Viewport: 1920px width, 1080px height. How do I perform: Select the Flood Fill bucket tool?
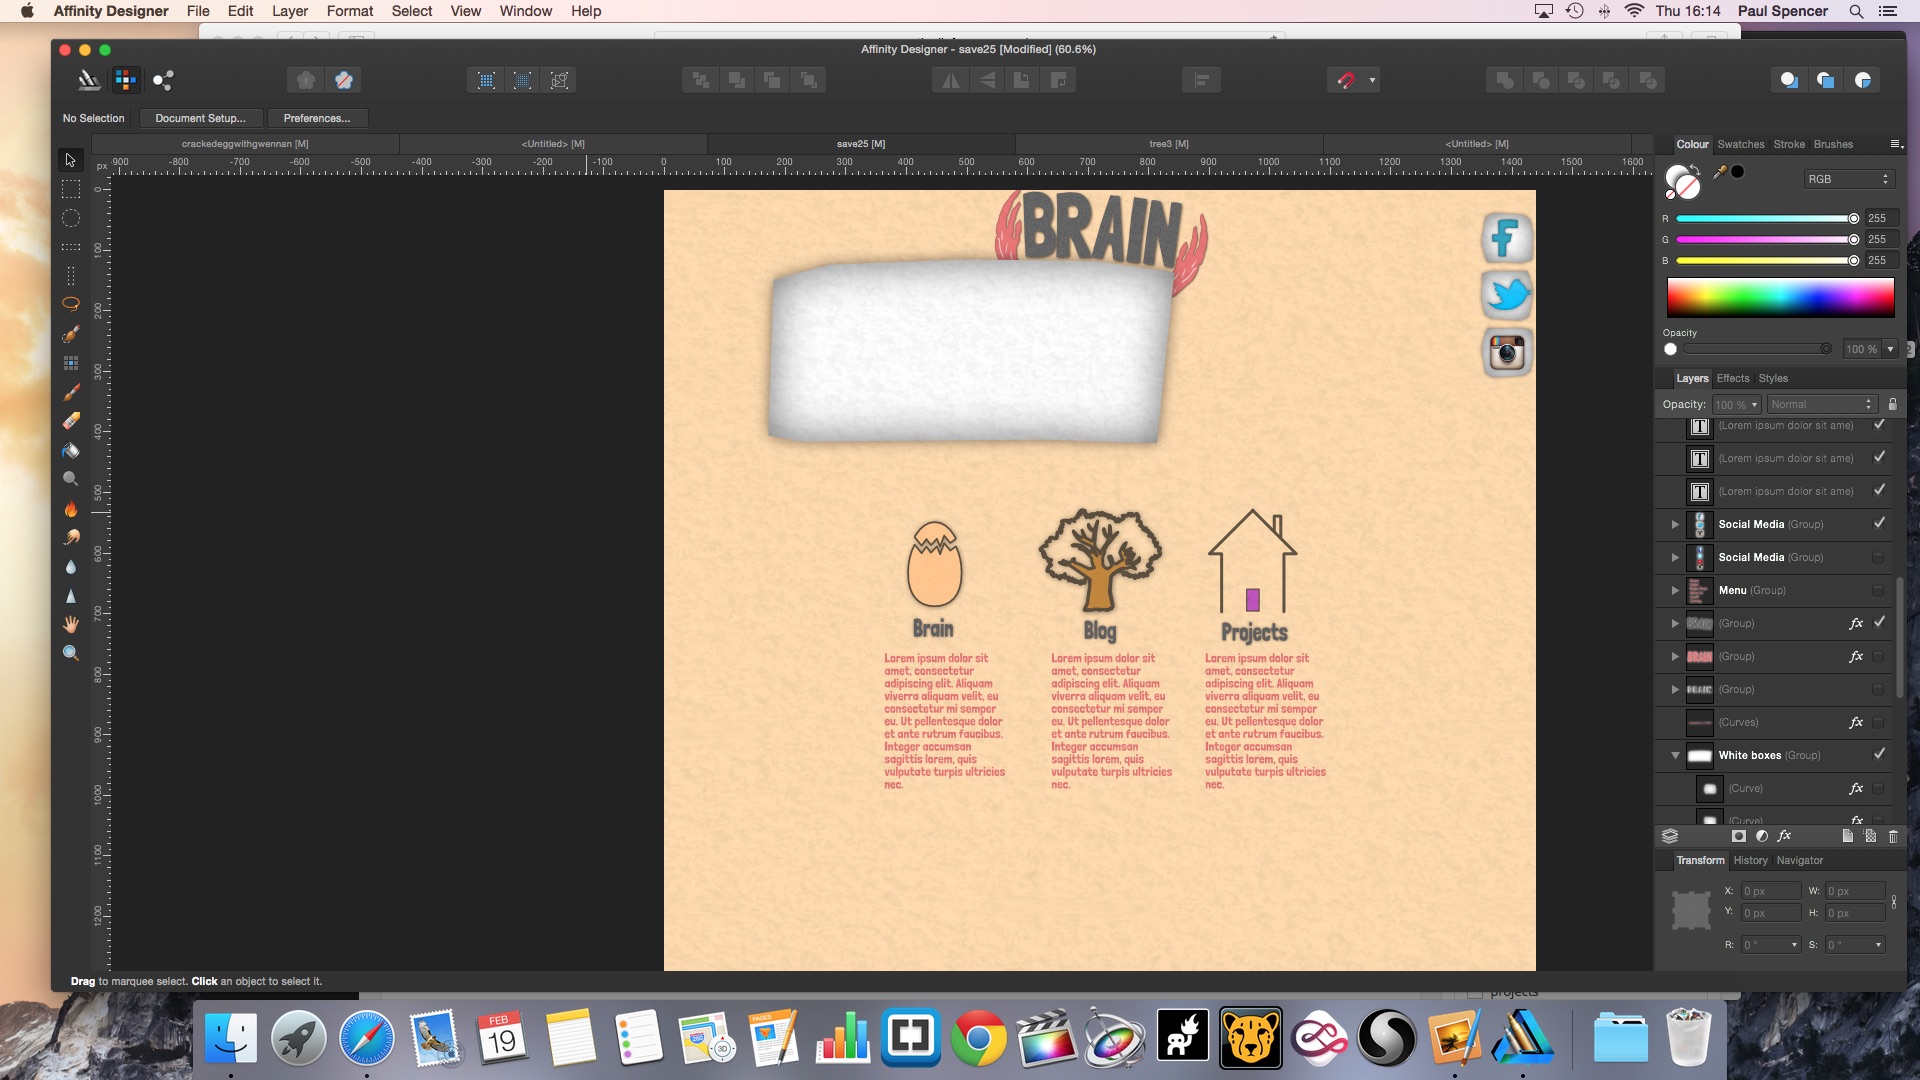coord(71,450)
